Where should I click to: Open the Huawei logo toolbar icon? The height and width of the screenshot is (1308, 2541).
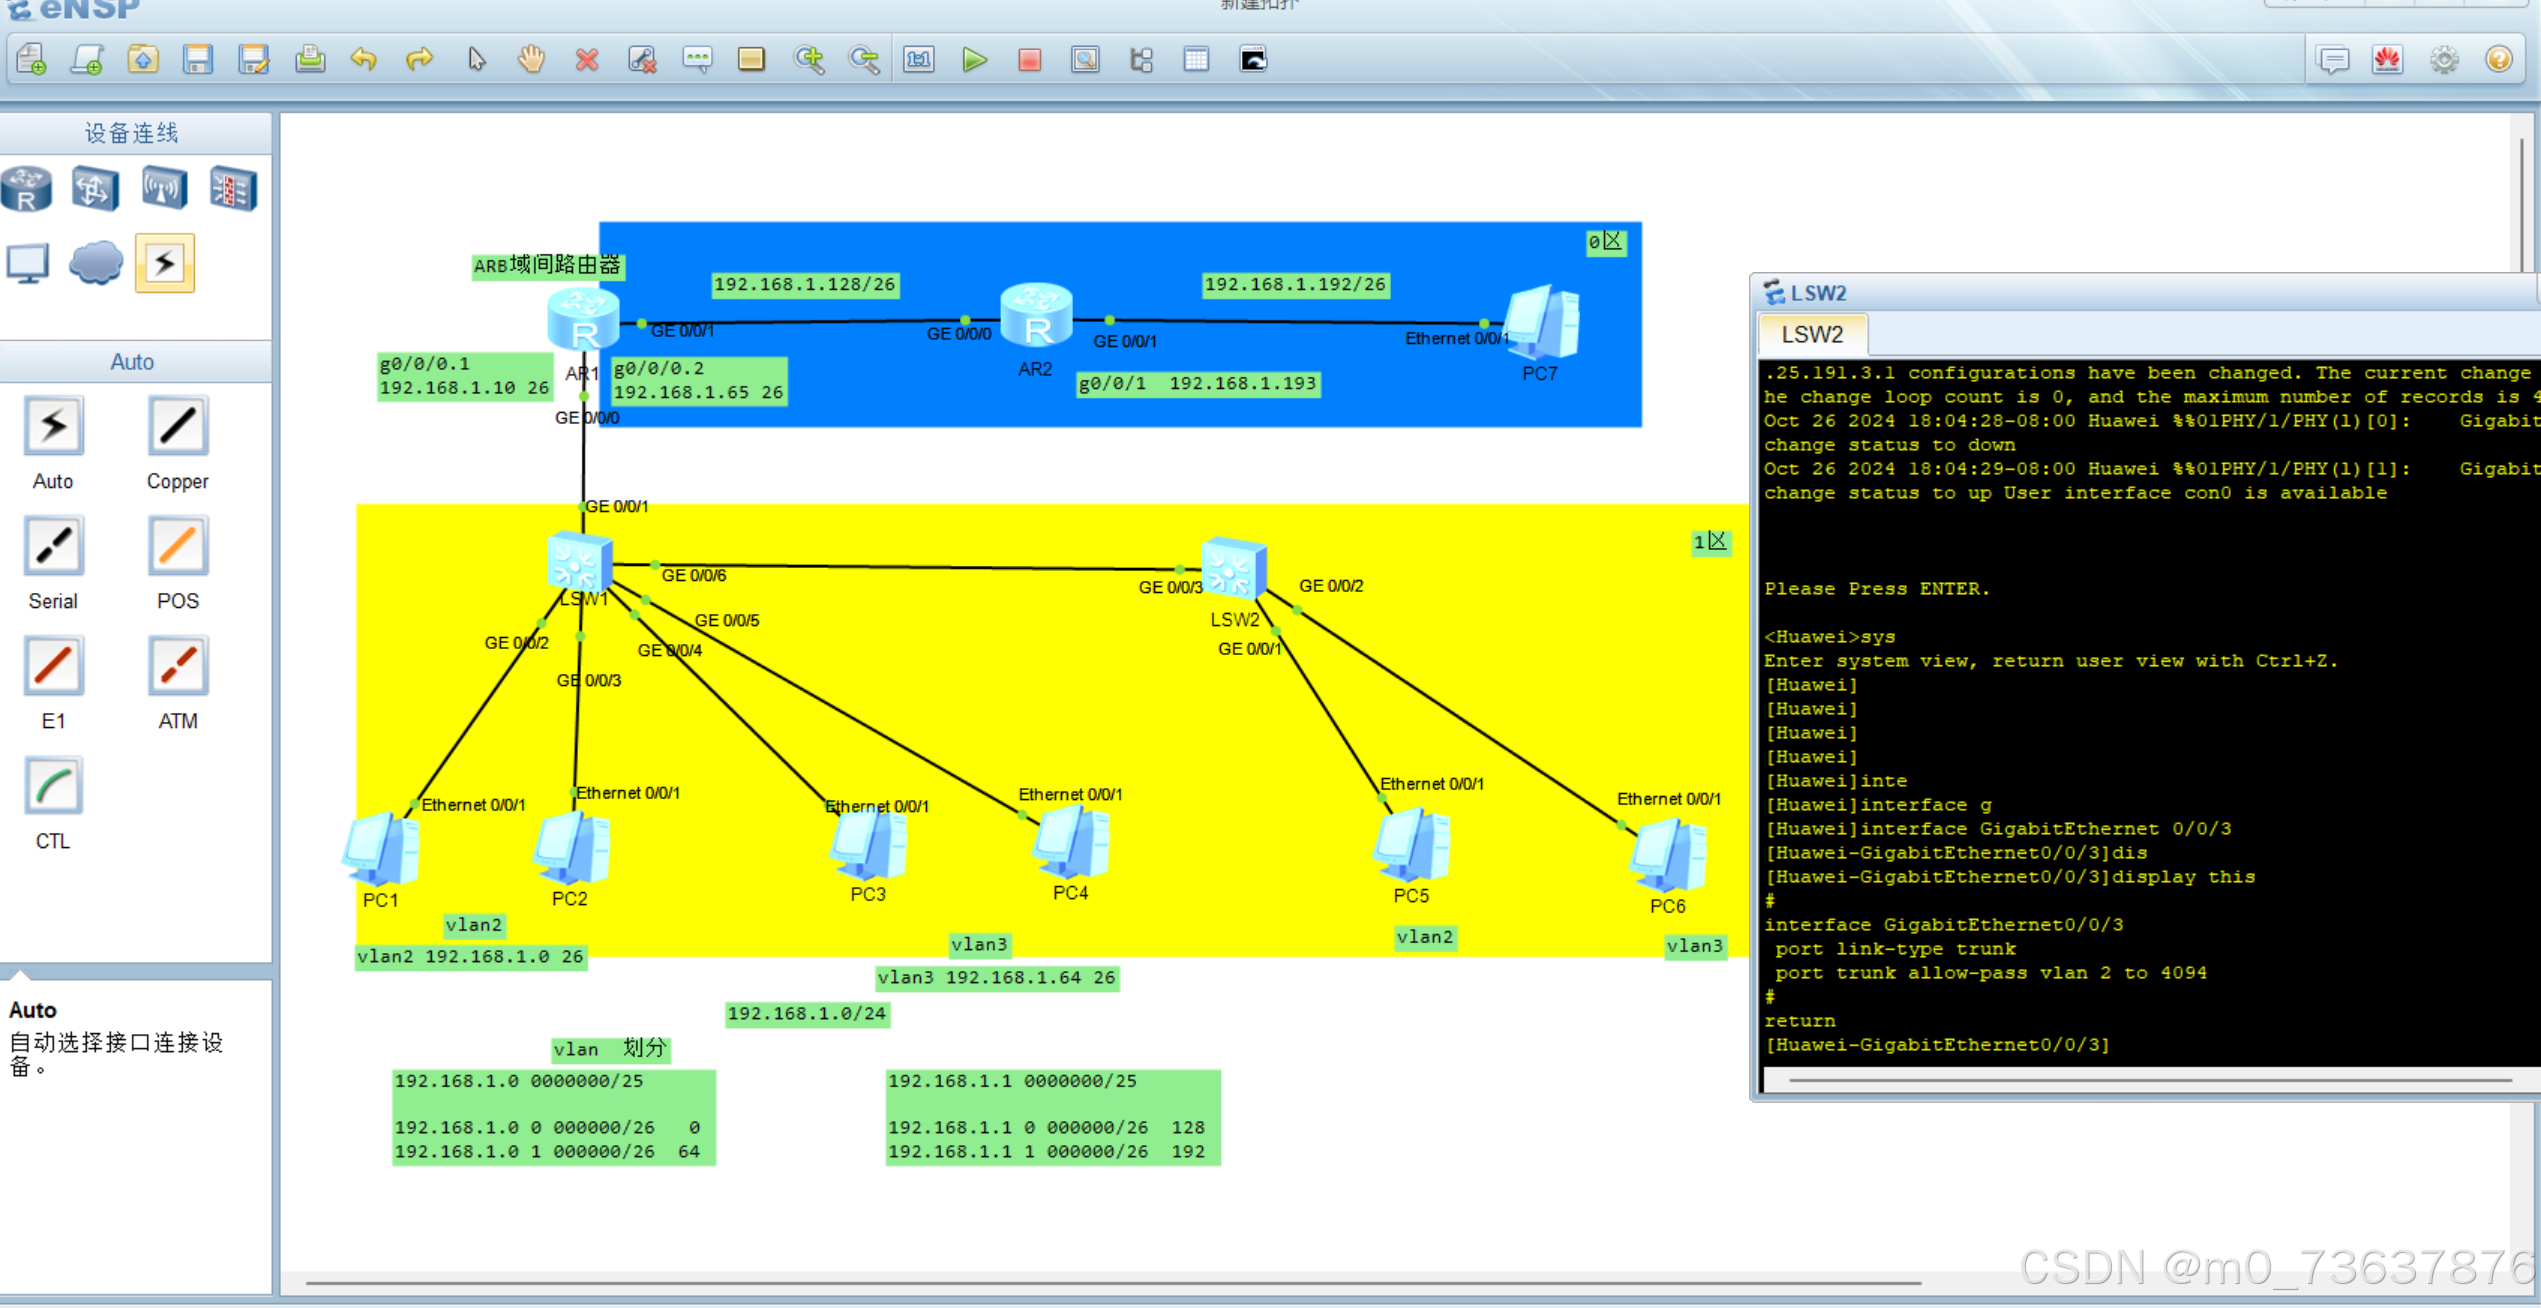click(2387, 60)
